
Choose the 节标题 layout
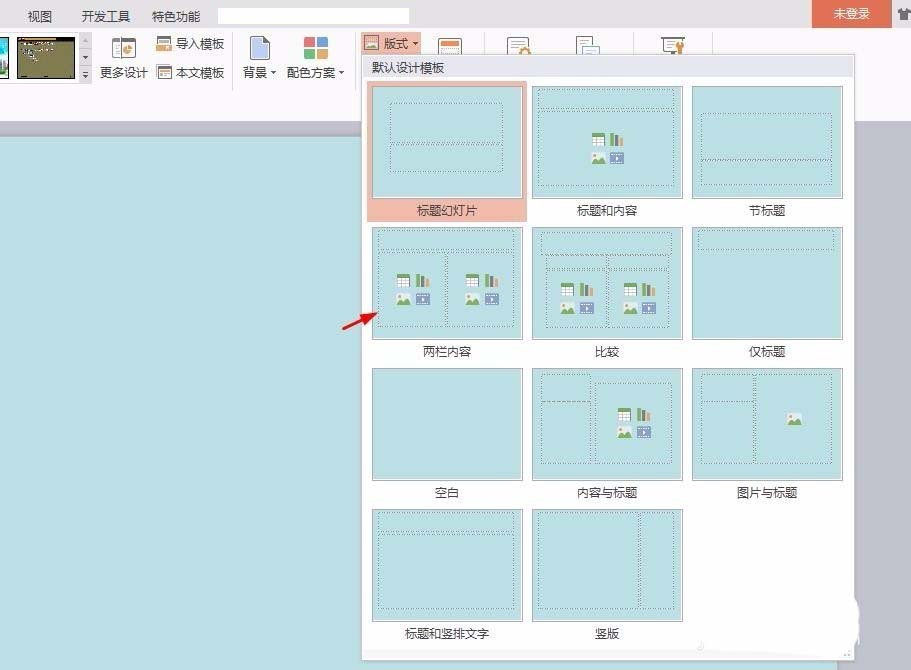click(767, 151)
